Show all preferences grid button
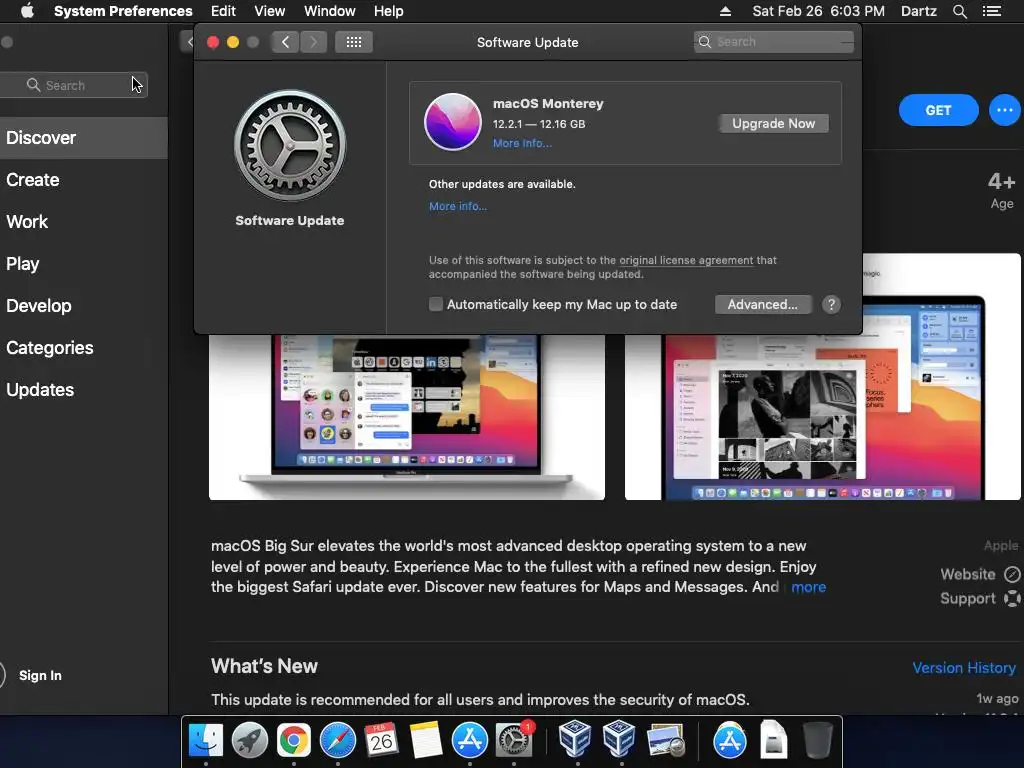1024x768 pixels. [x=353, y=42]
